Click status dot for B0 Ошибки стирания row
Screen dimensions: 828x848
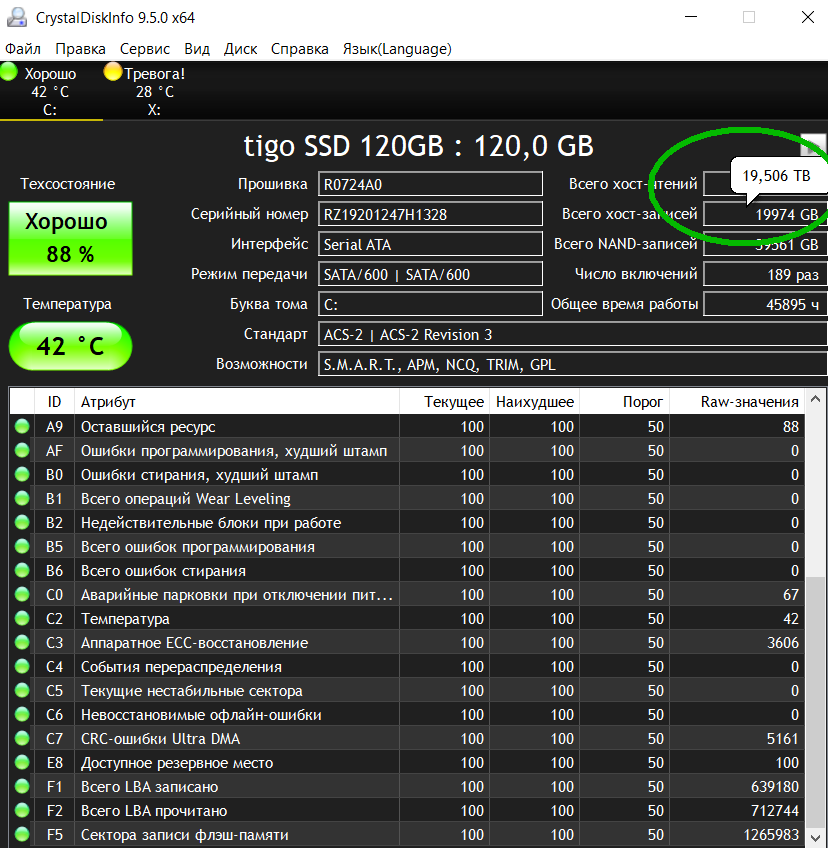point(22,474)
